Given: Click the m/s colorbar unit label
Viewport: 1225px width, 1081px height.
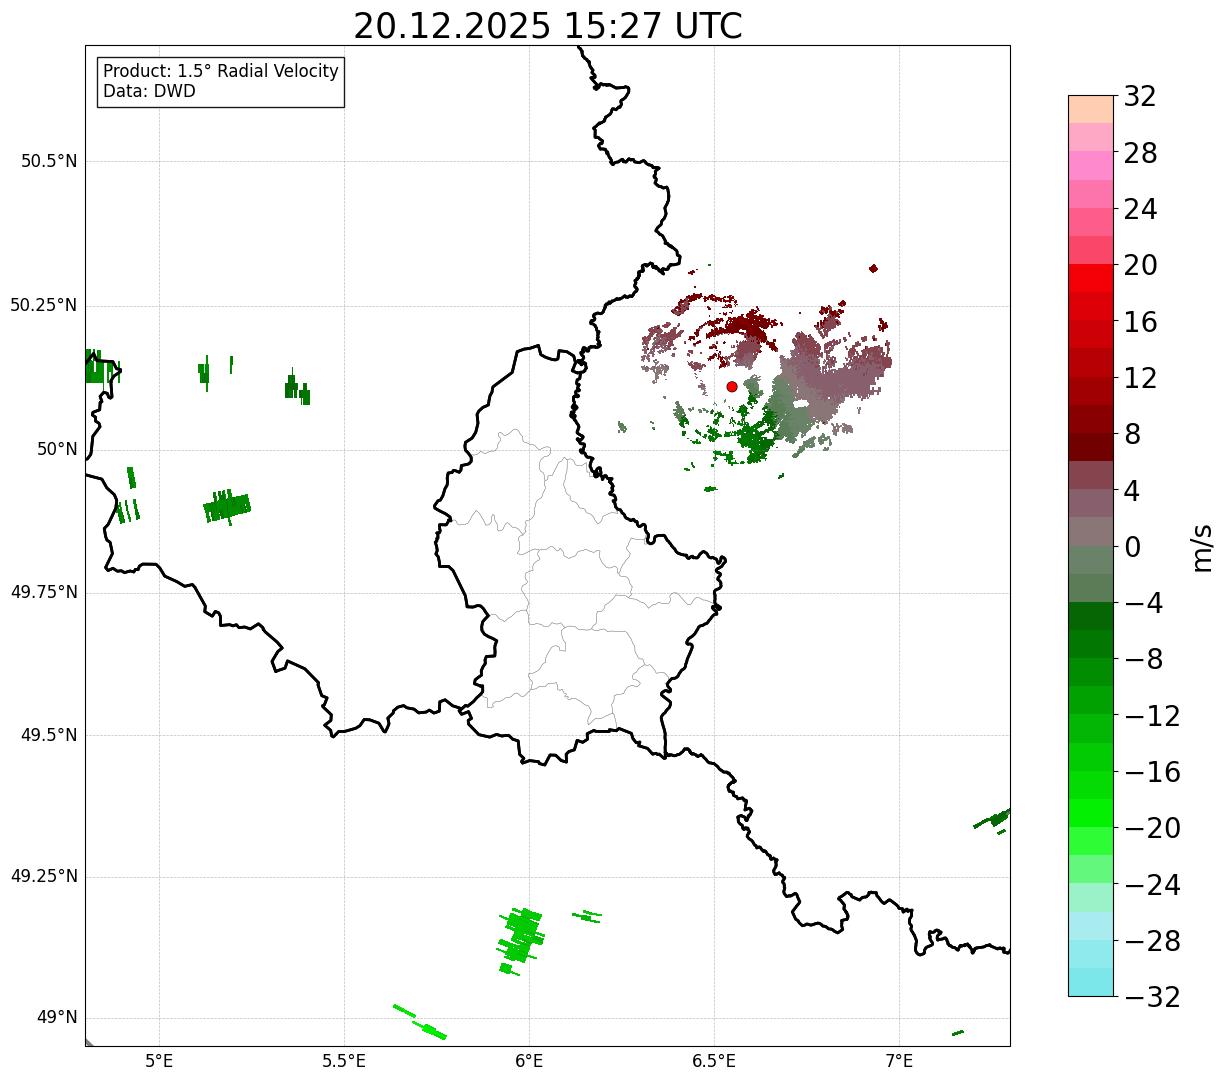Looking at the screenshot, I should click(1202, 547).
